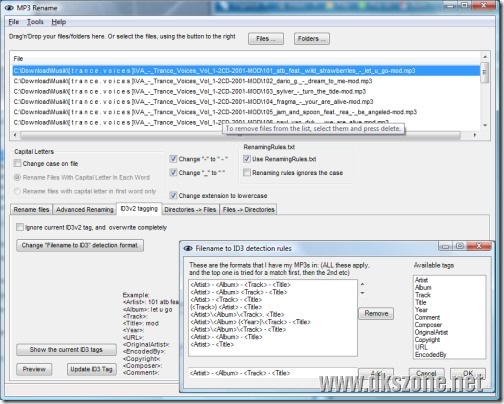This screenshot has height=404, width=504.
Task: Click file list horizontal scrollbar right arrow
Action: pyautogui.click(x=475, y=135)
